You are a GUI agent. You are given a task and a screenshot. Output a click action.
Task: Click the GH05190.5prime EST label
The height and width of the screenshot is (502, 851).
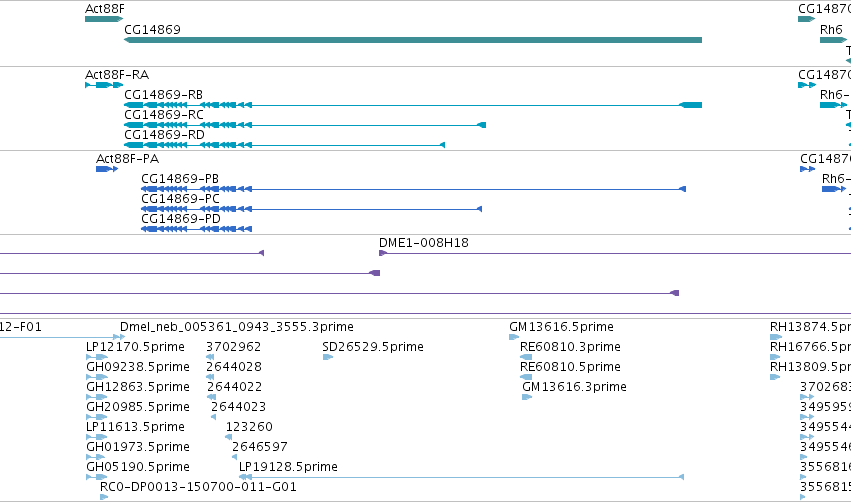point(138,467)
